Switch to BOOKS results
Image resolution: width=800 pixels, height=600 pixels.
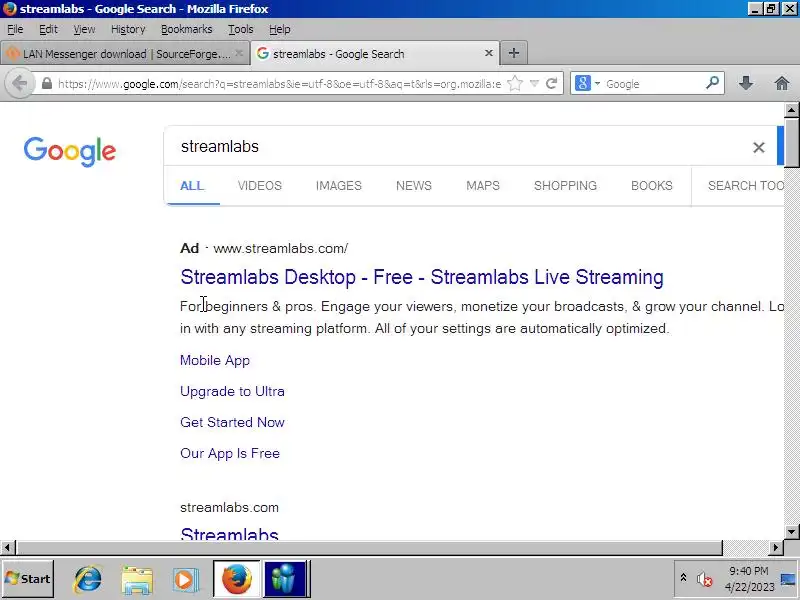point(652,186)
